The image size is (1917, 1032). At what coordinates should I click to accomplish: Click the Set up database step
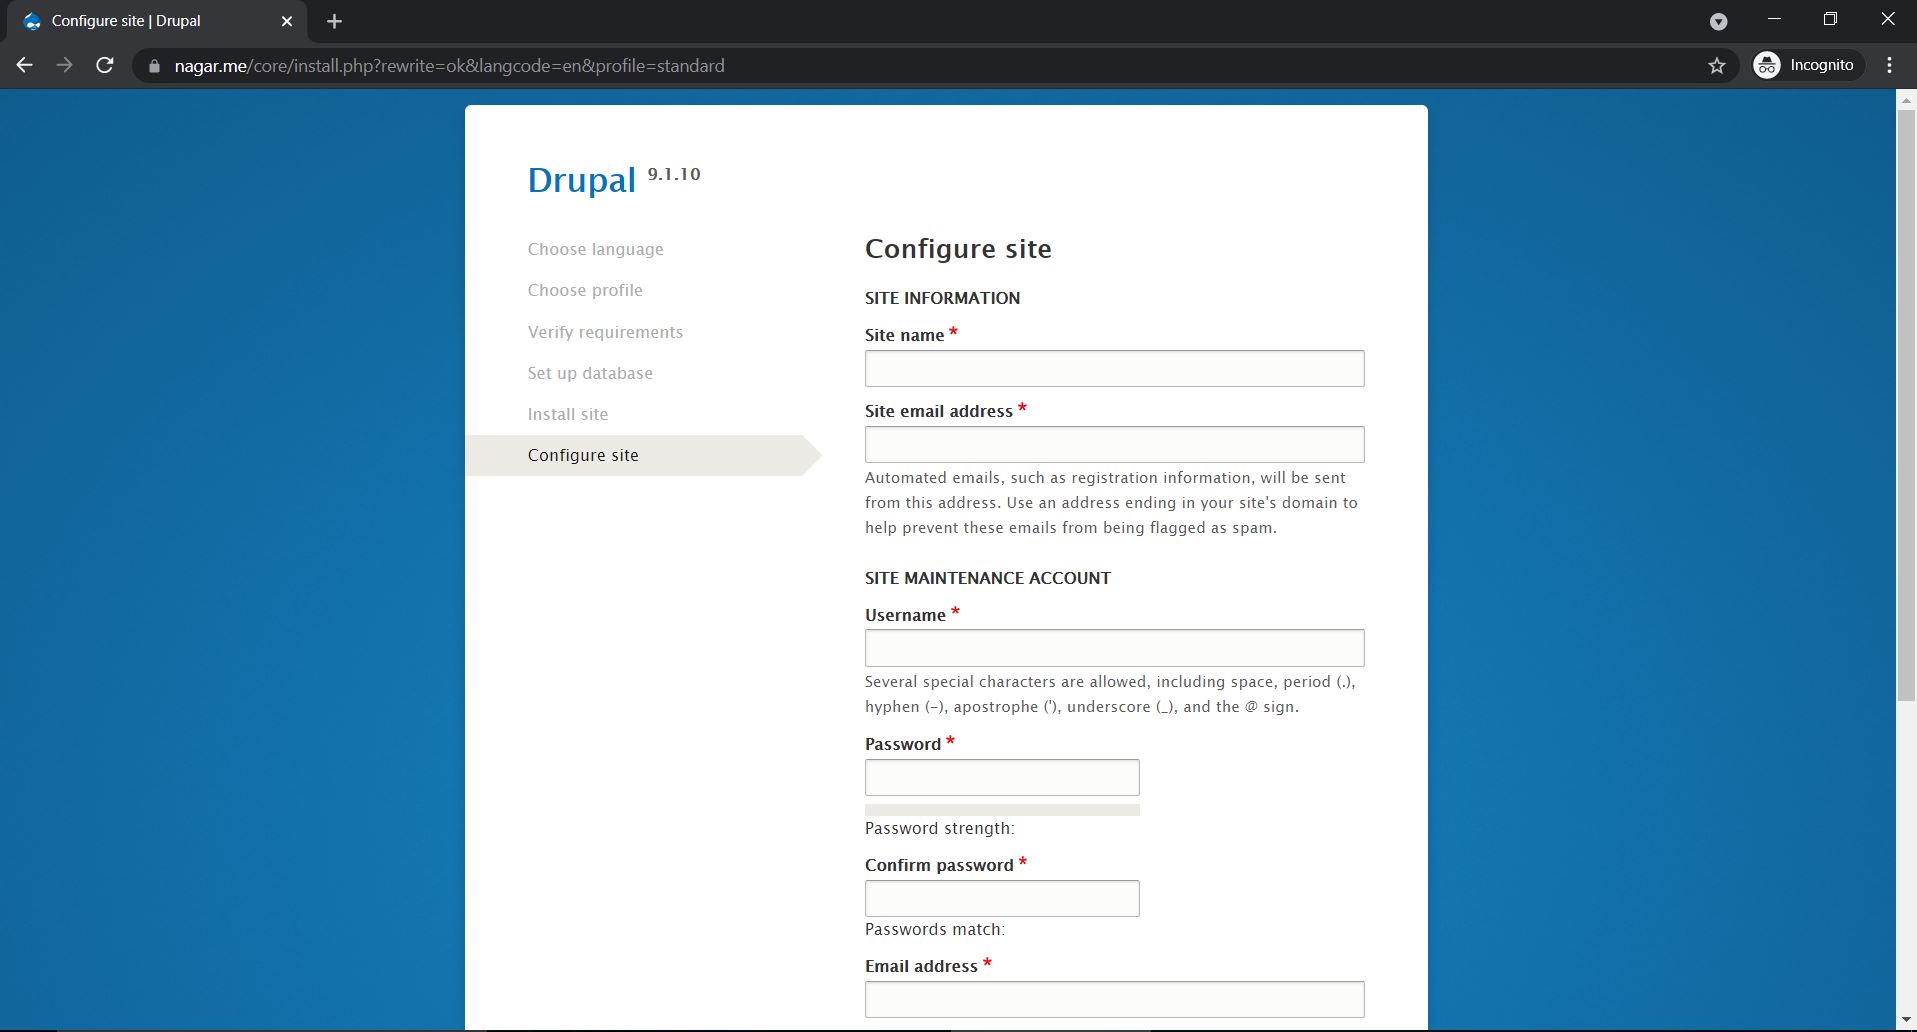click(x=590, y=373)
